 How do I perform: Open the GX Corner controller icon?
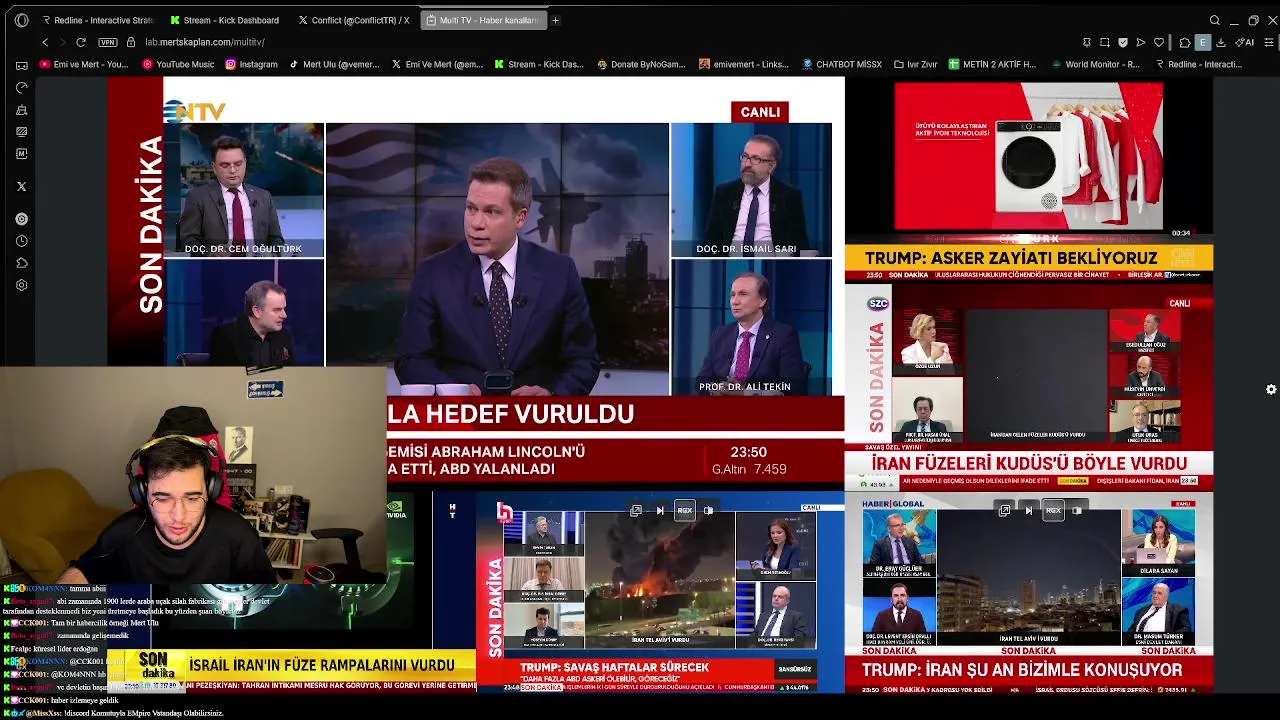22,65
